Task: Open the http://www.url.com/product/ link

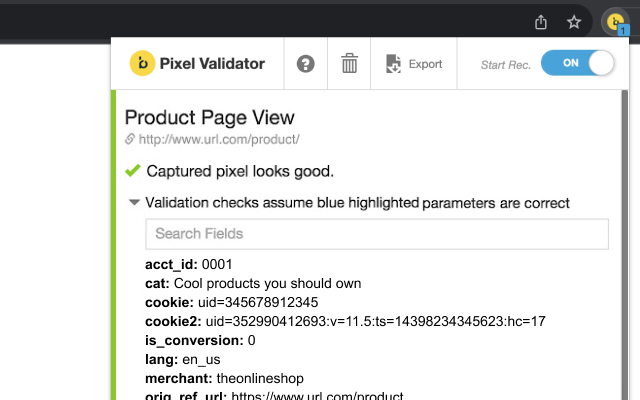Action: point(219,140)
